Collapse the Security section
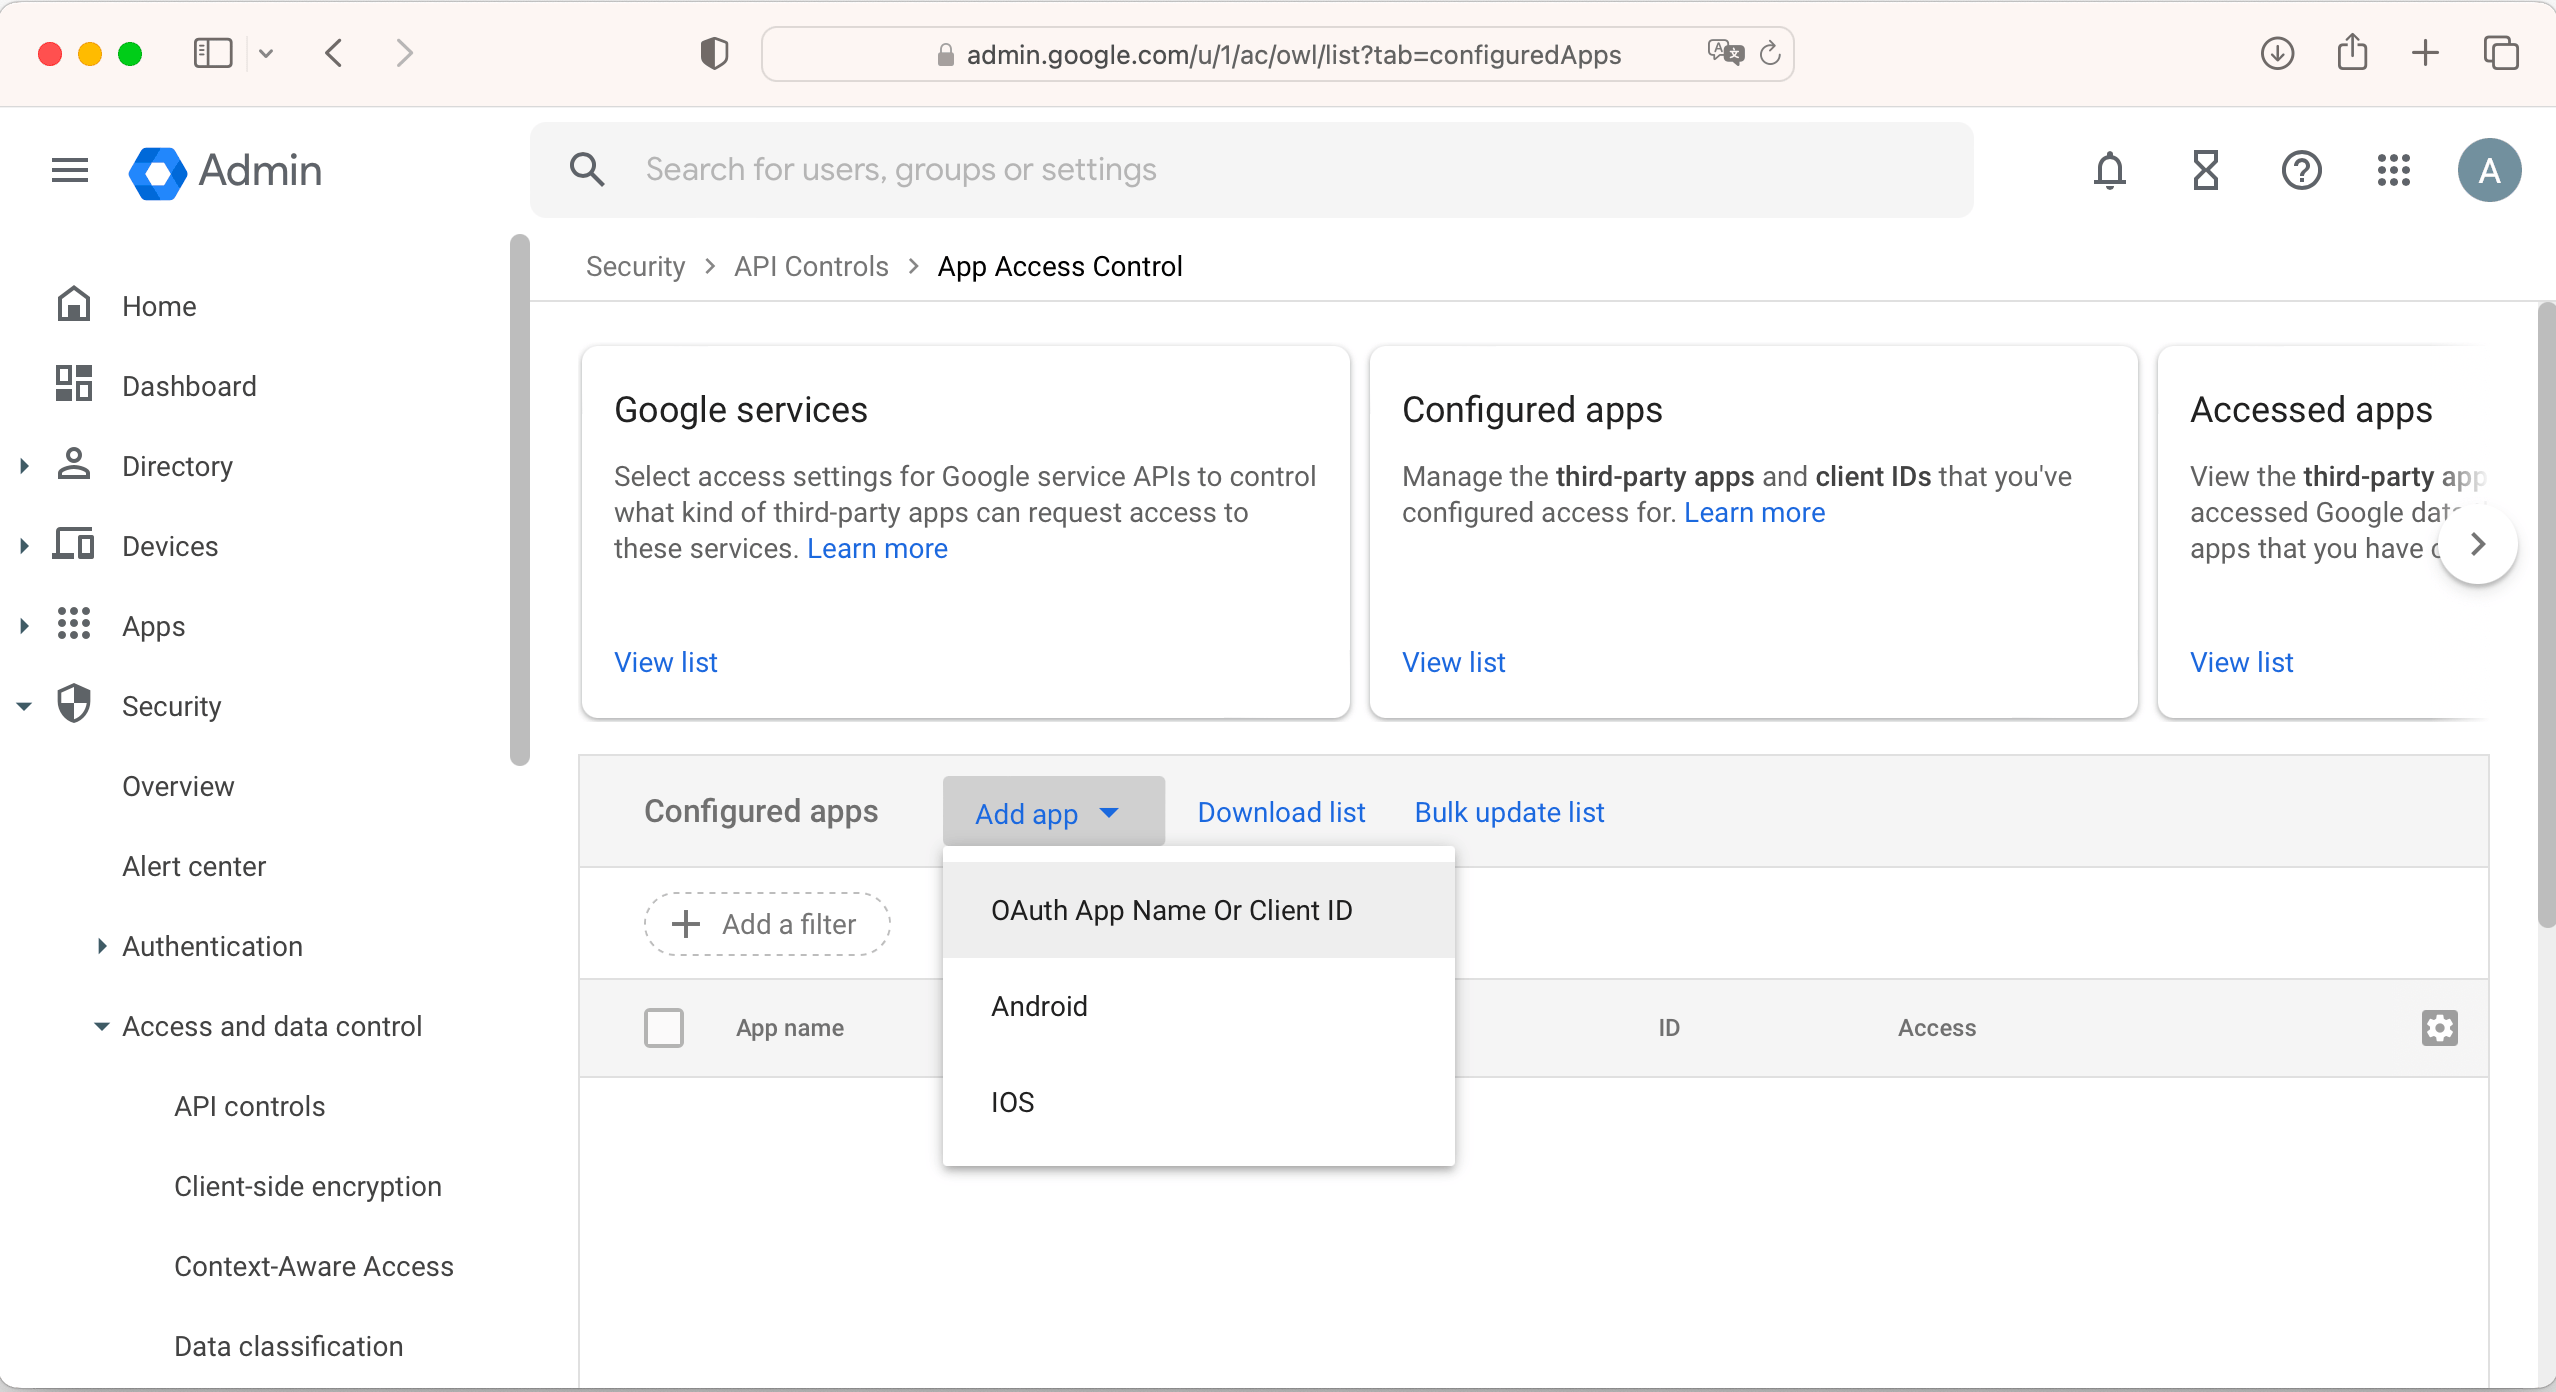This screenshot has width=2556, height=1392. pos(25,706)
